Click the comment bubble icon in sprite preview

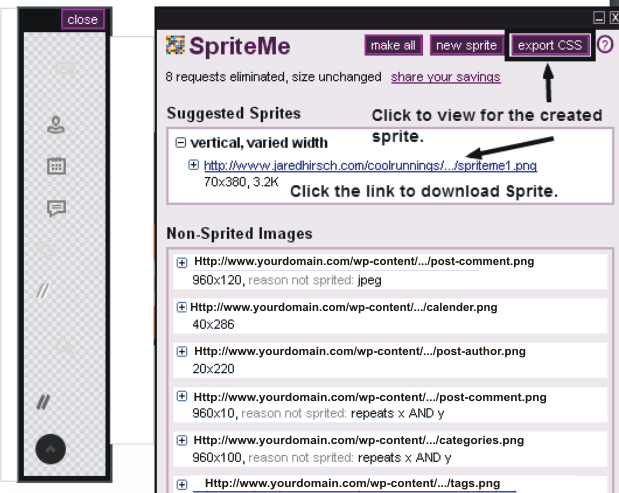pyautogui.click(x=56, y=208)
